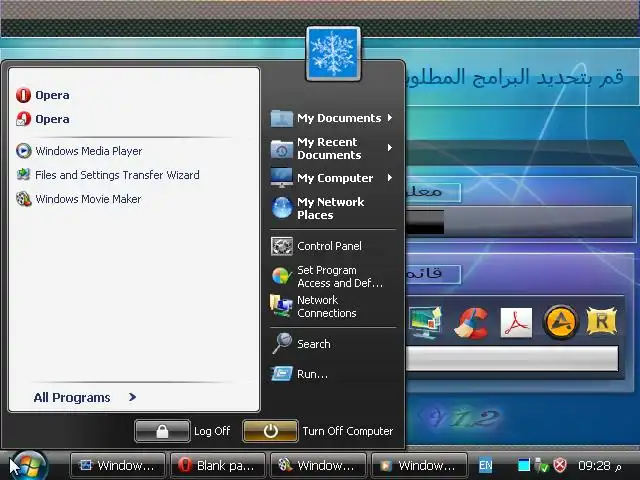The image size is (640, 480).
Task: Switch to Media Player taskbar button
Action: tap(419, 465)
